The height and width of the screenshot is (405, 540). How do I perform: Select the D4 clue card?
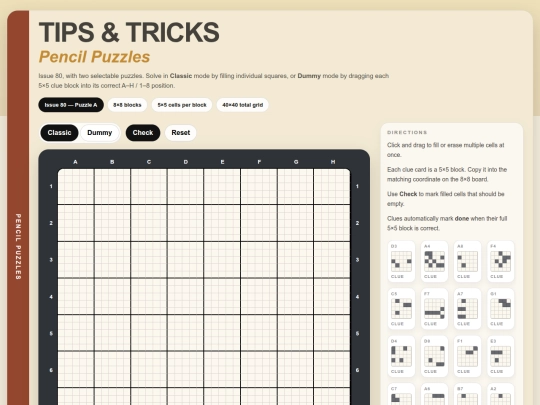[x=401, y=356]
